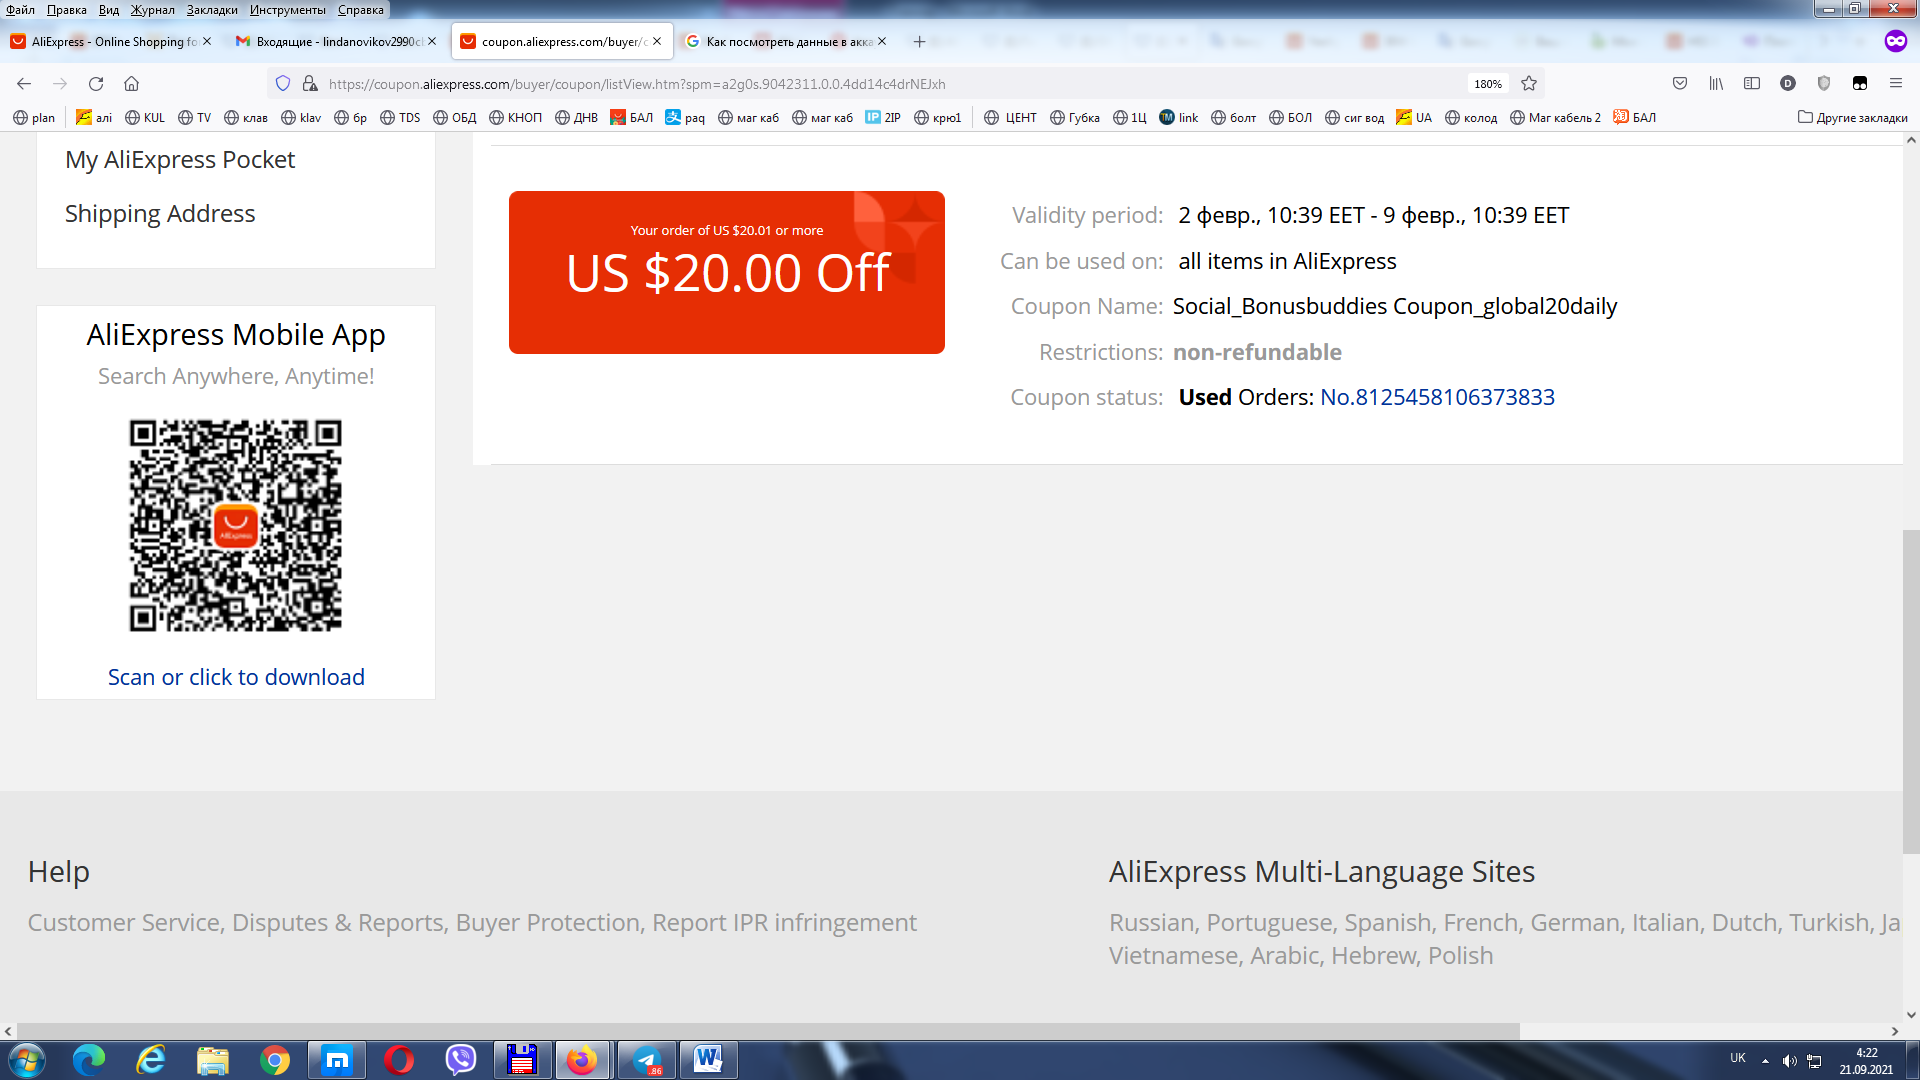This screenshot has height=1080, width=1920.
Task: Open the taskbar clock and date
Action: tap(1866, 1061)
